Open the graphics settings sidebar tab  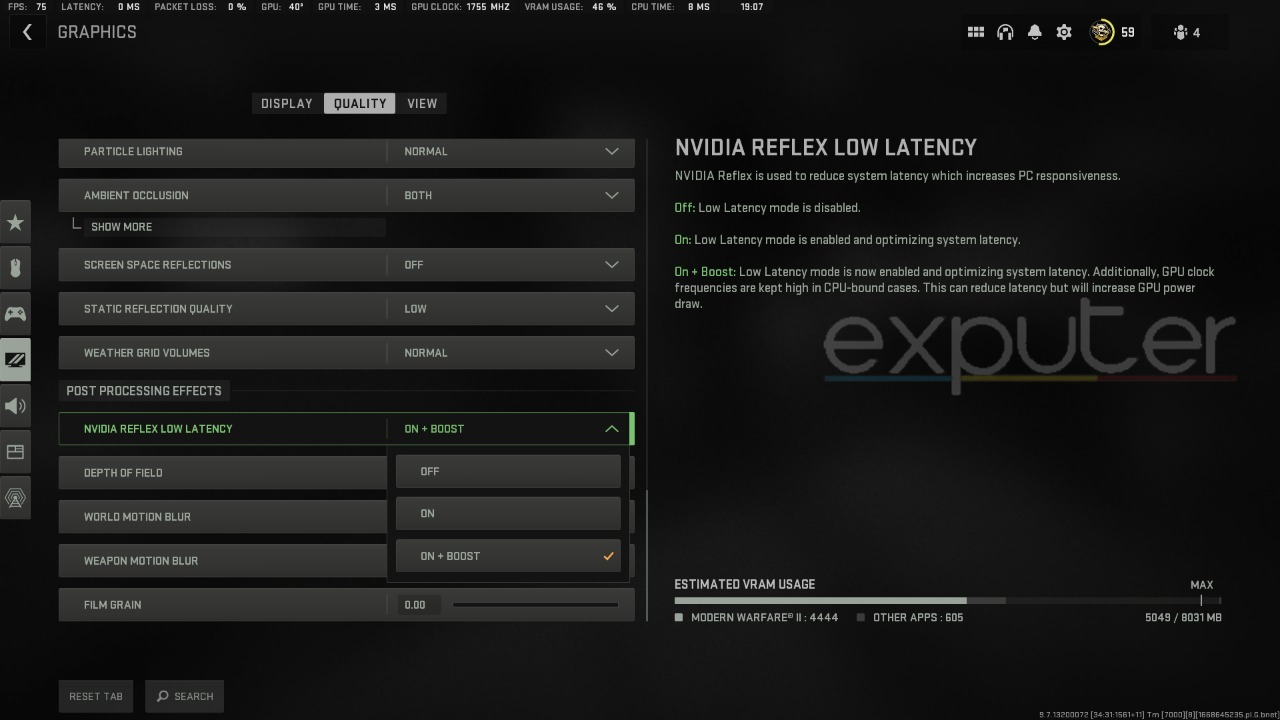(x=15, y=360)
